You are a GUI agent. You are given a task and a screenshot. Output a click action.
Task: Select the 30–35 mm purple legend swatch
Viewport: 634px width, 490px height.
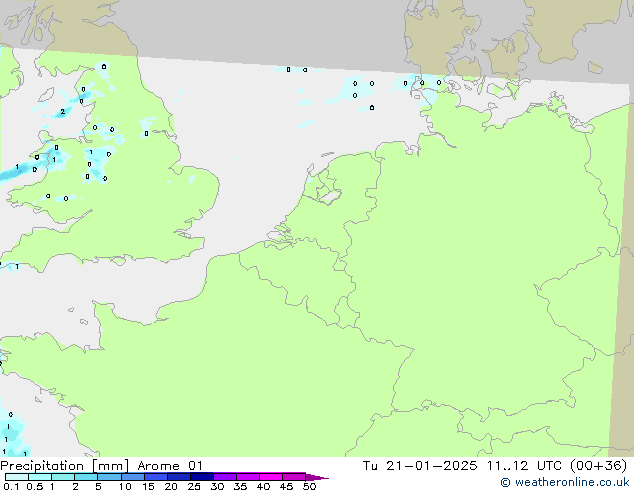[x=225, y=477]
